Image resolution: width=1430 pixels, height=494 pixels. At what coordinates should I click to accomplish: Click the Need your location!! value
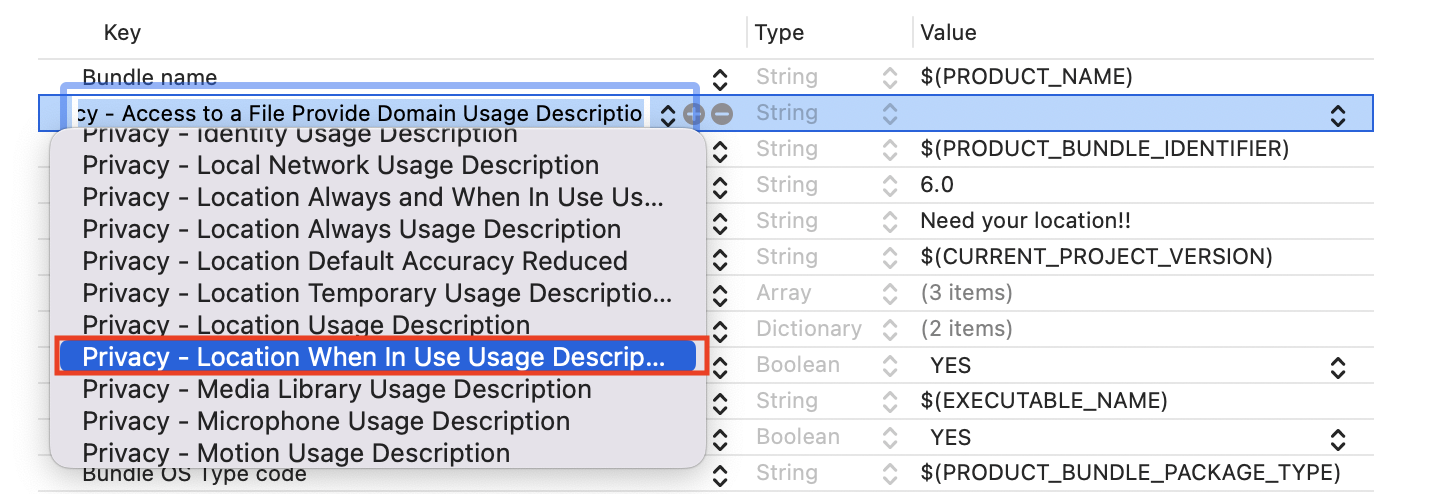pyautogui.click(x=1025, y=222)
